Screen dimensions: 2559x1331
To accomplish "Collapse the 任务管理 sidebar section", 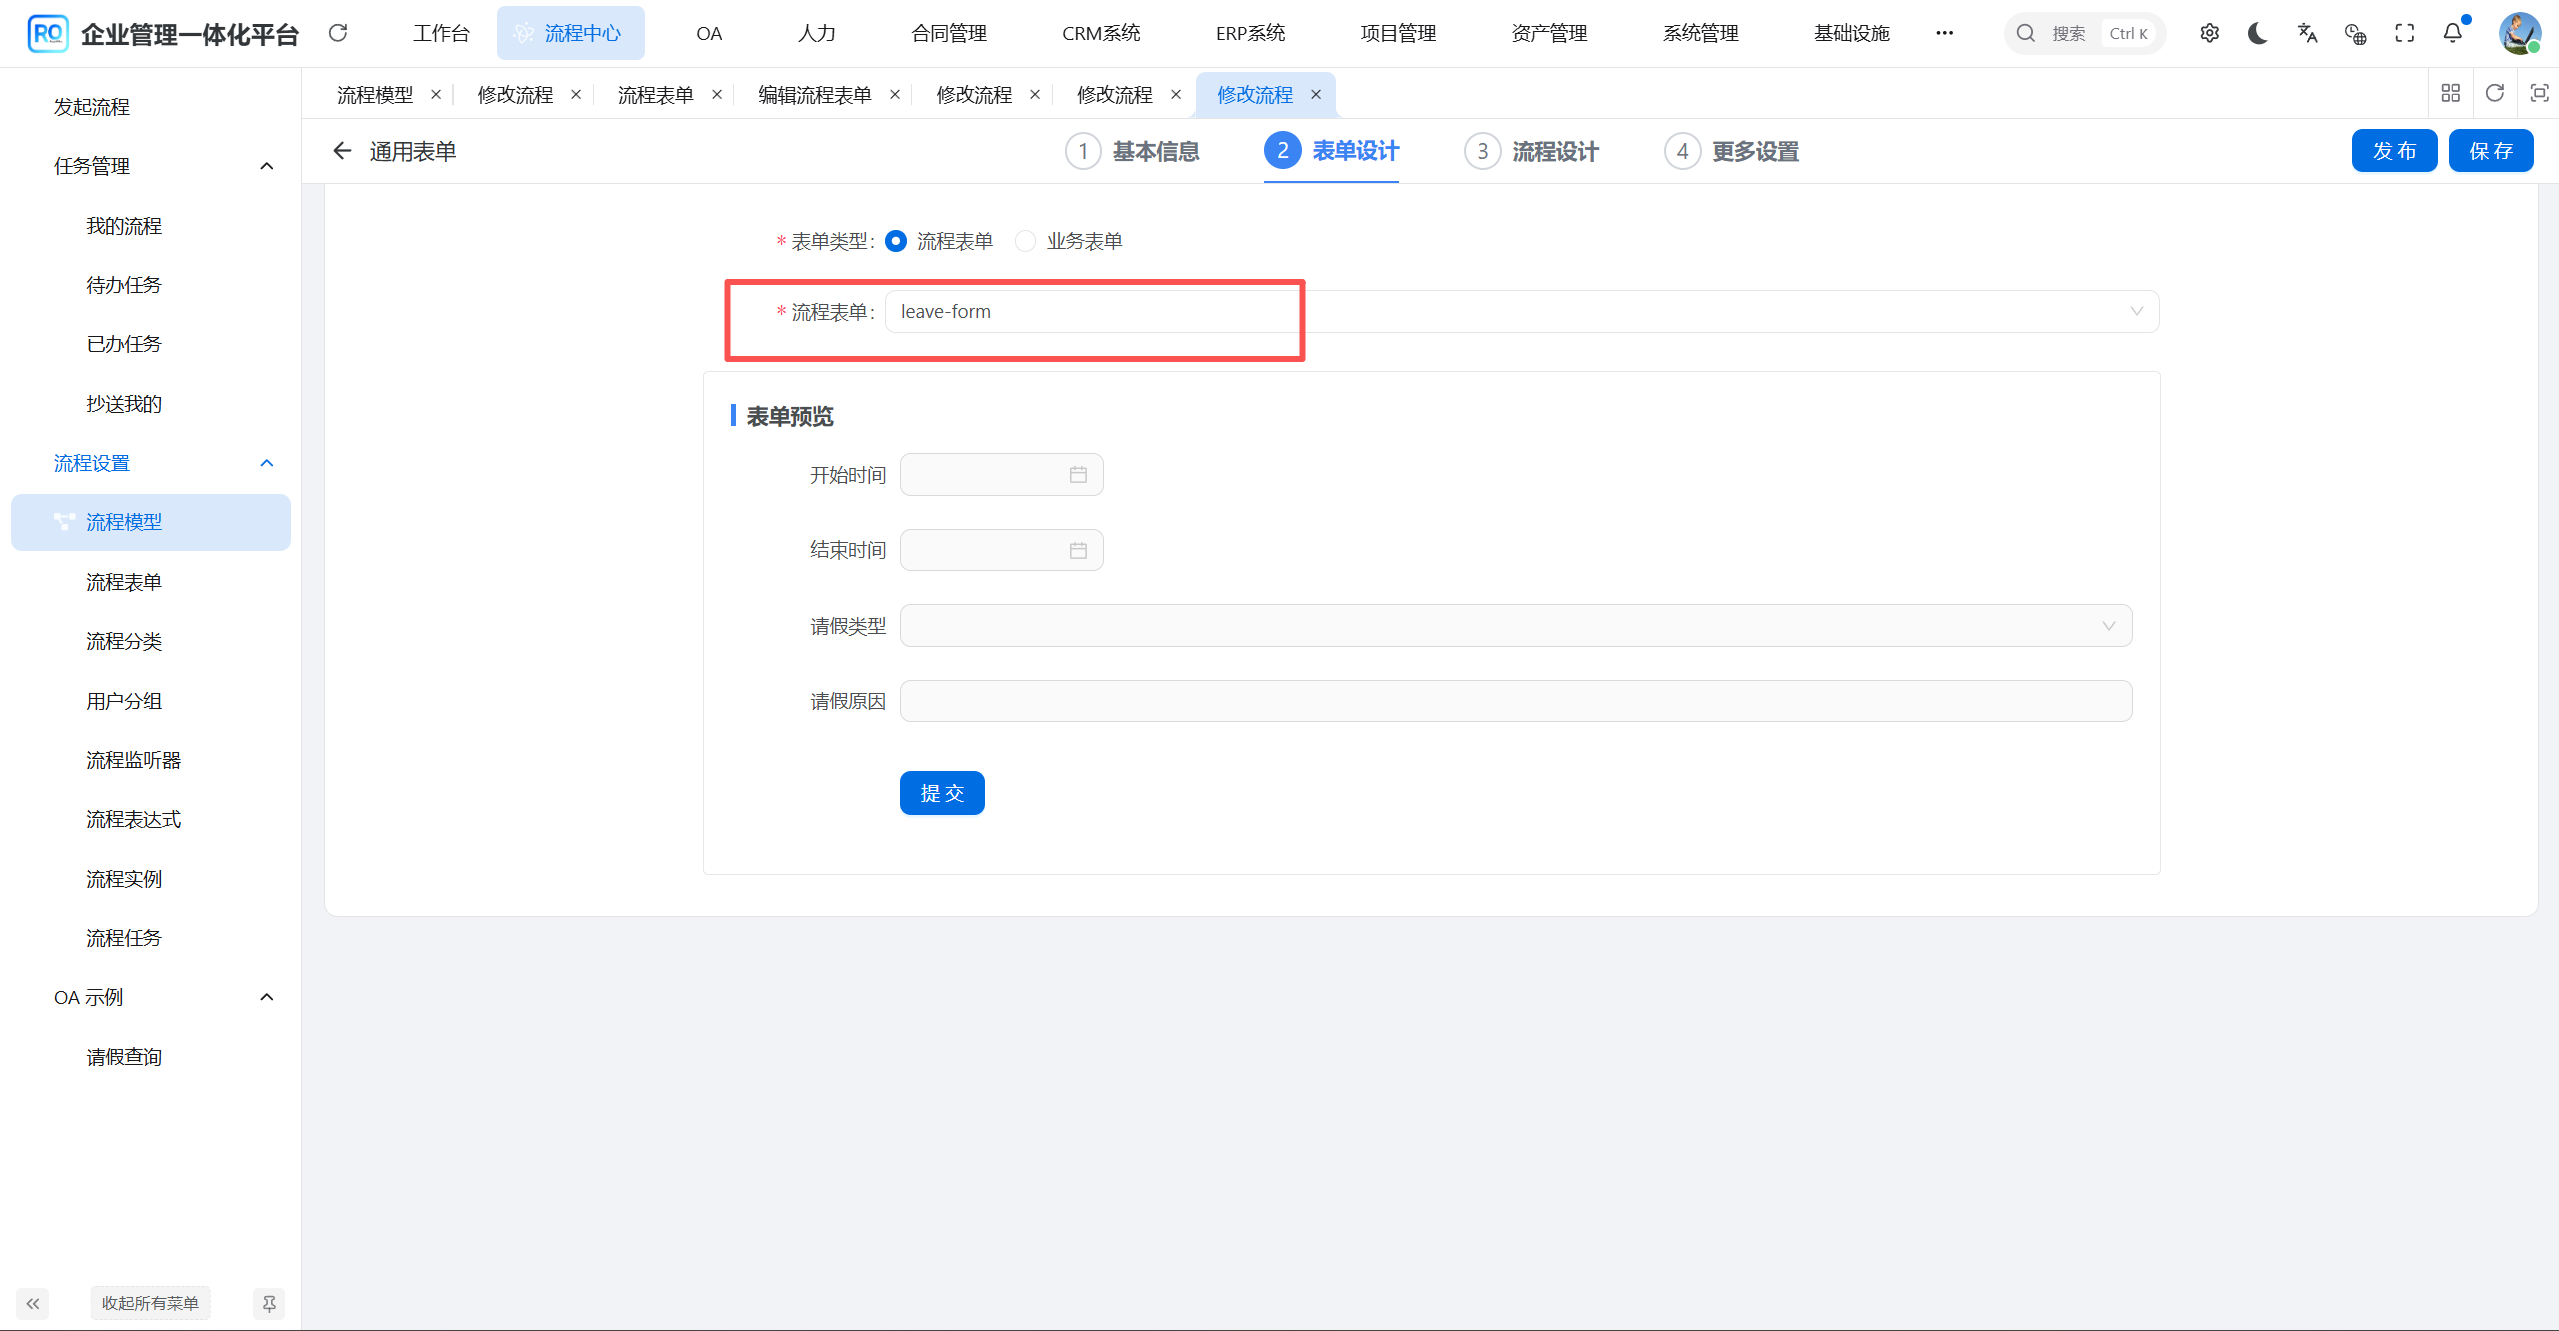I will (x=266, y=165).
